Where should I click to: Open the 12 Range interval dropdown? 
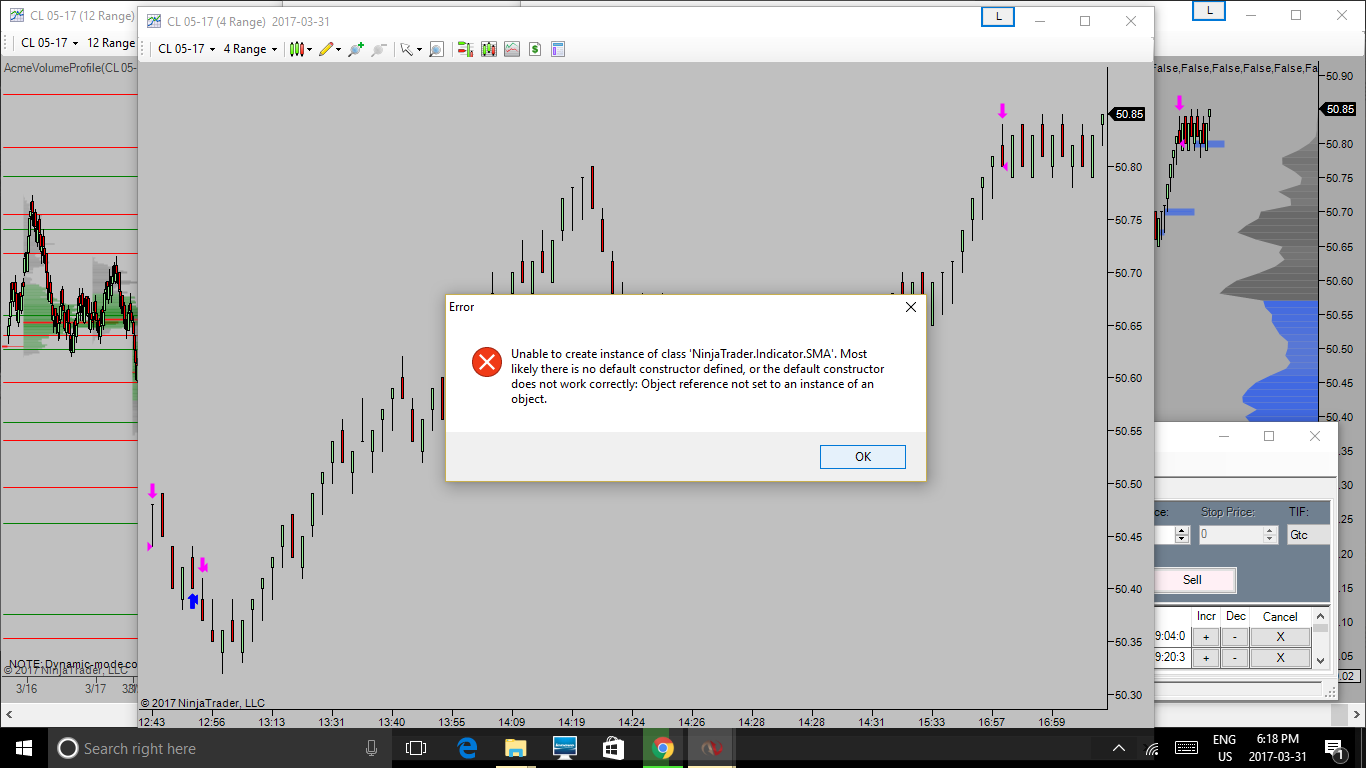pyautogui.click(x=112, y=43)
